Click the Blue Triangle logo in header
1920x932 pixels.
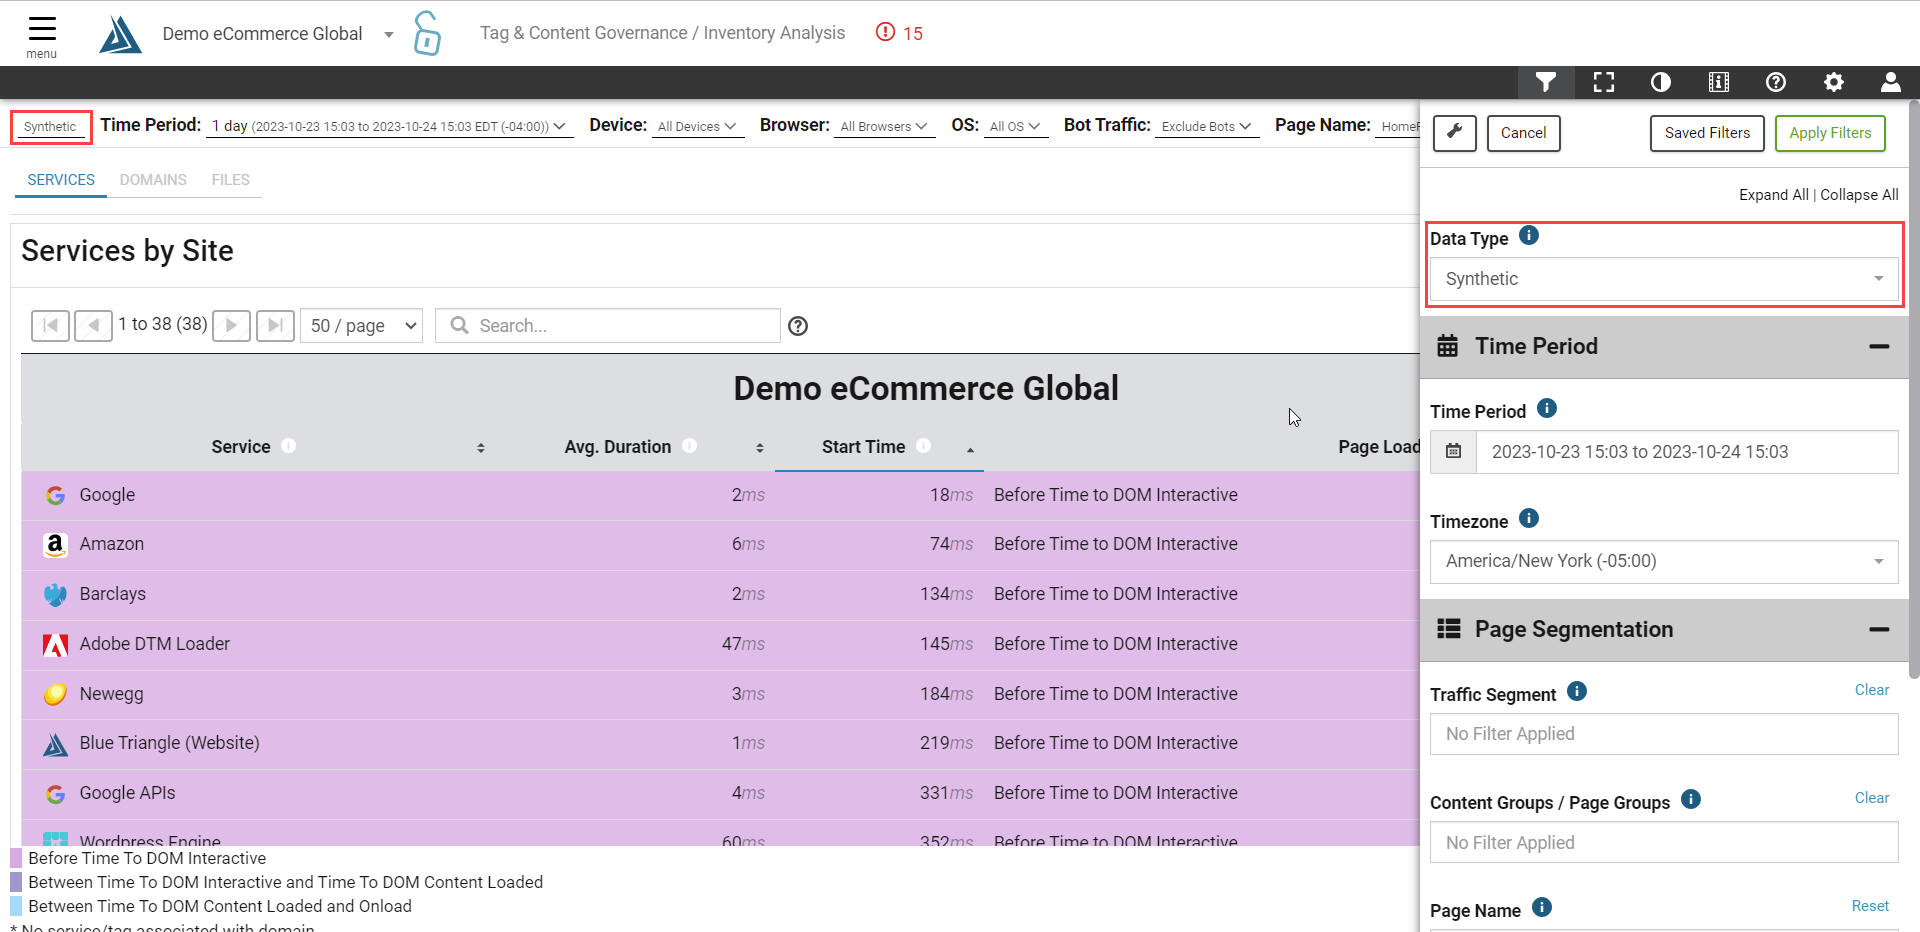[x=120, y=34]
